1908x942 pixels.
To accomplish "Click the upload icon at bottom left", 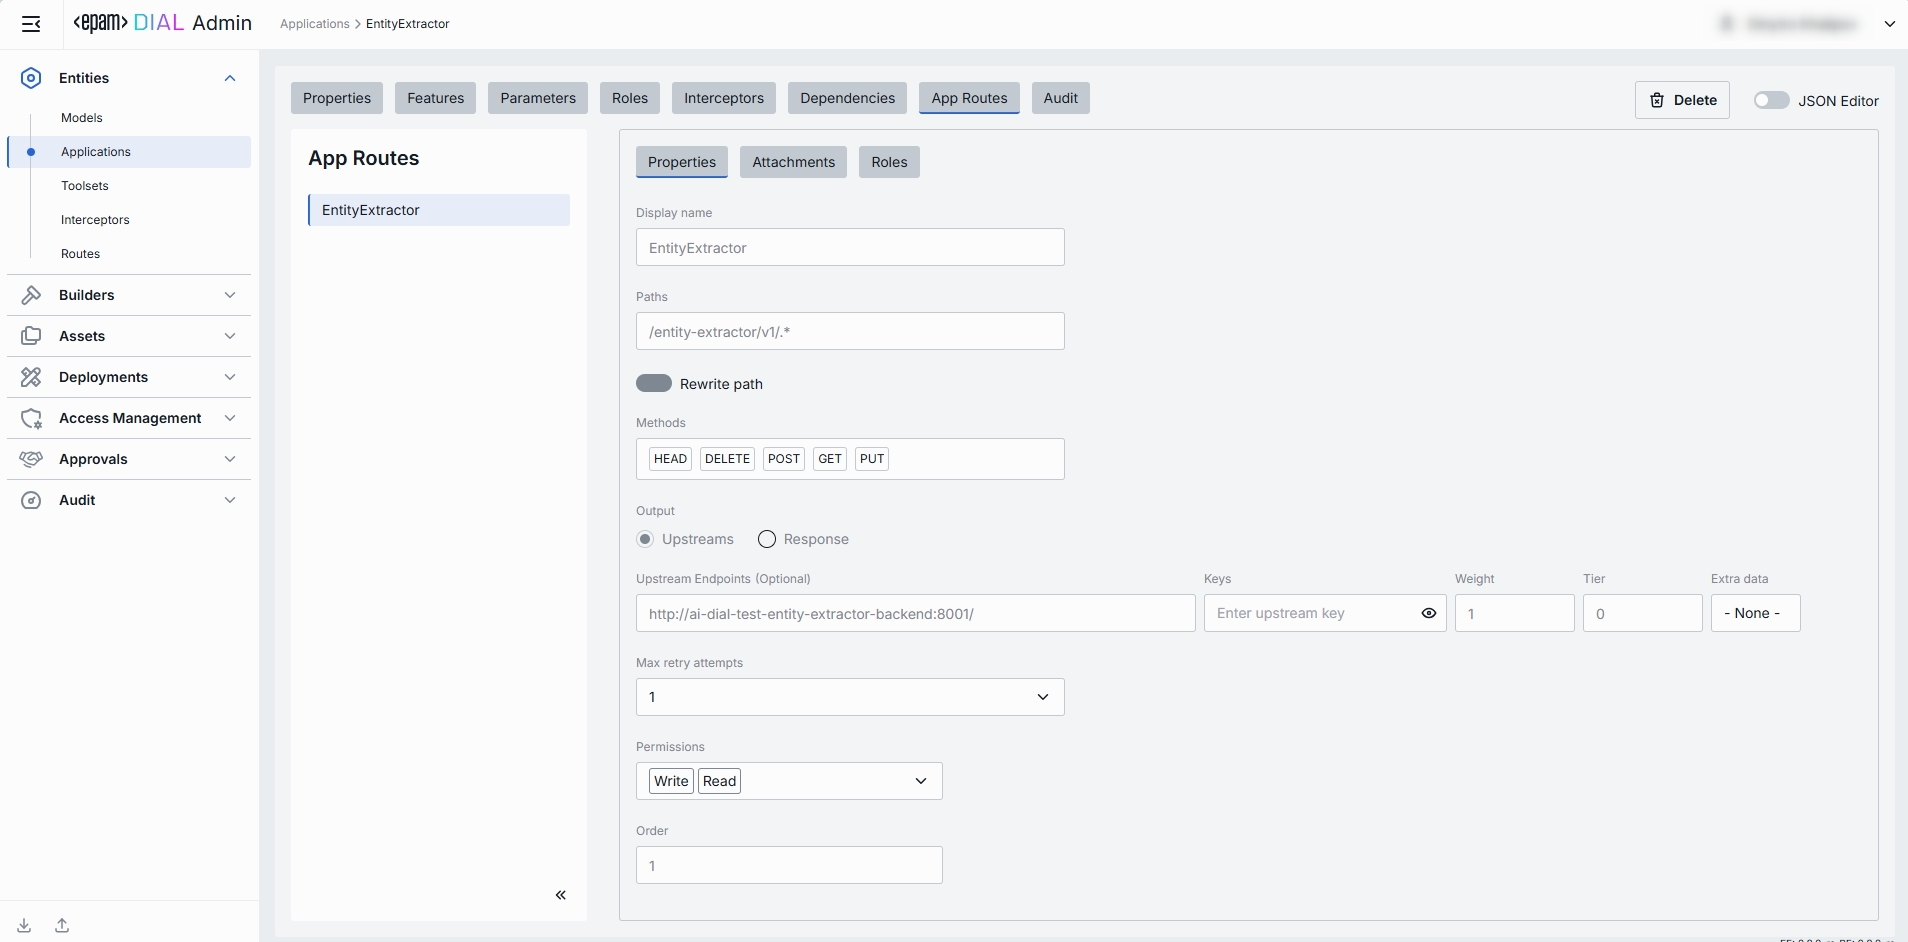I will pyautogui.click(x=62, y=925).
